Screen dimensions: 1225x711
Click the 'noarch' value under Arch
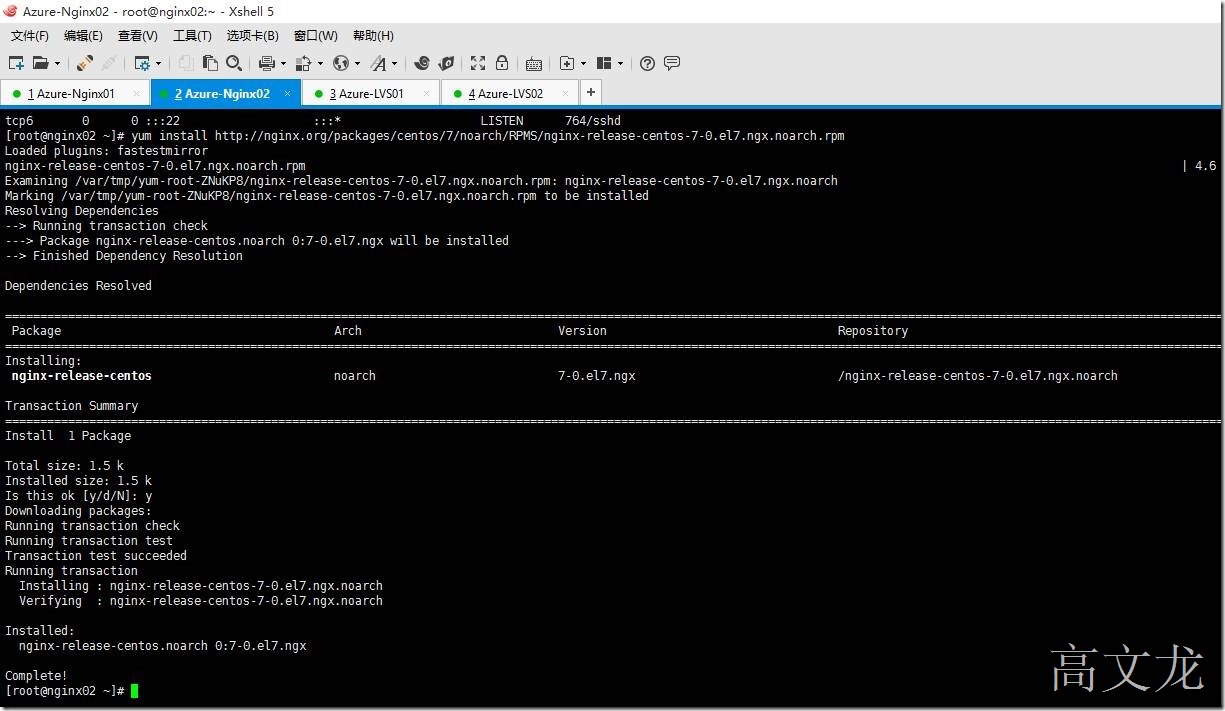click(355, 376)
